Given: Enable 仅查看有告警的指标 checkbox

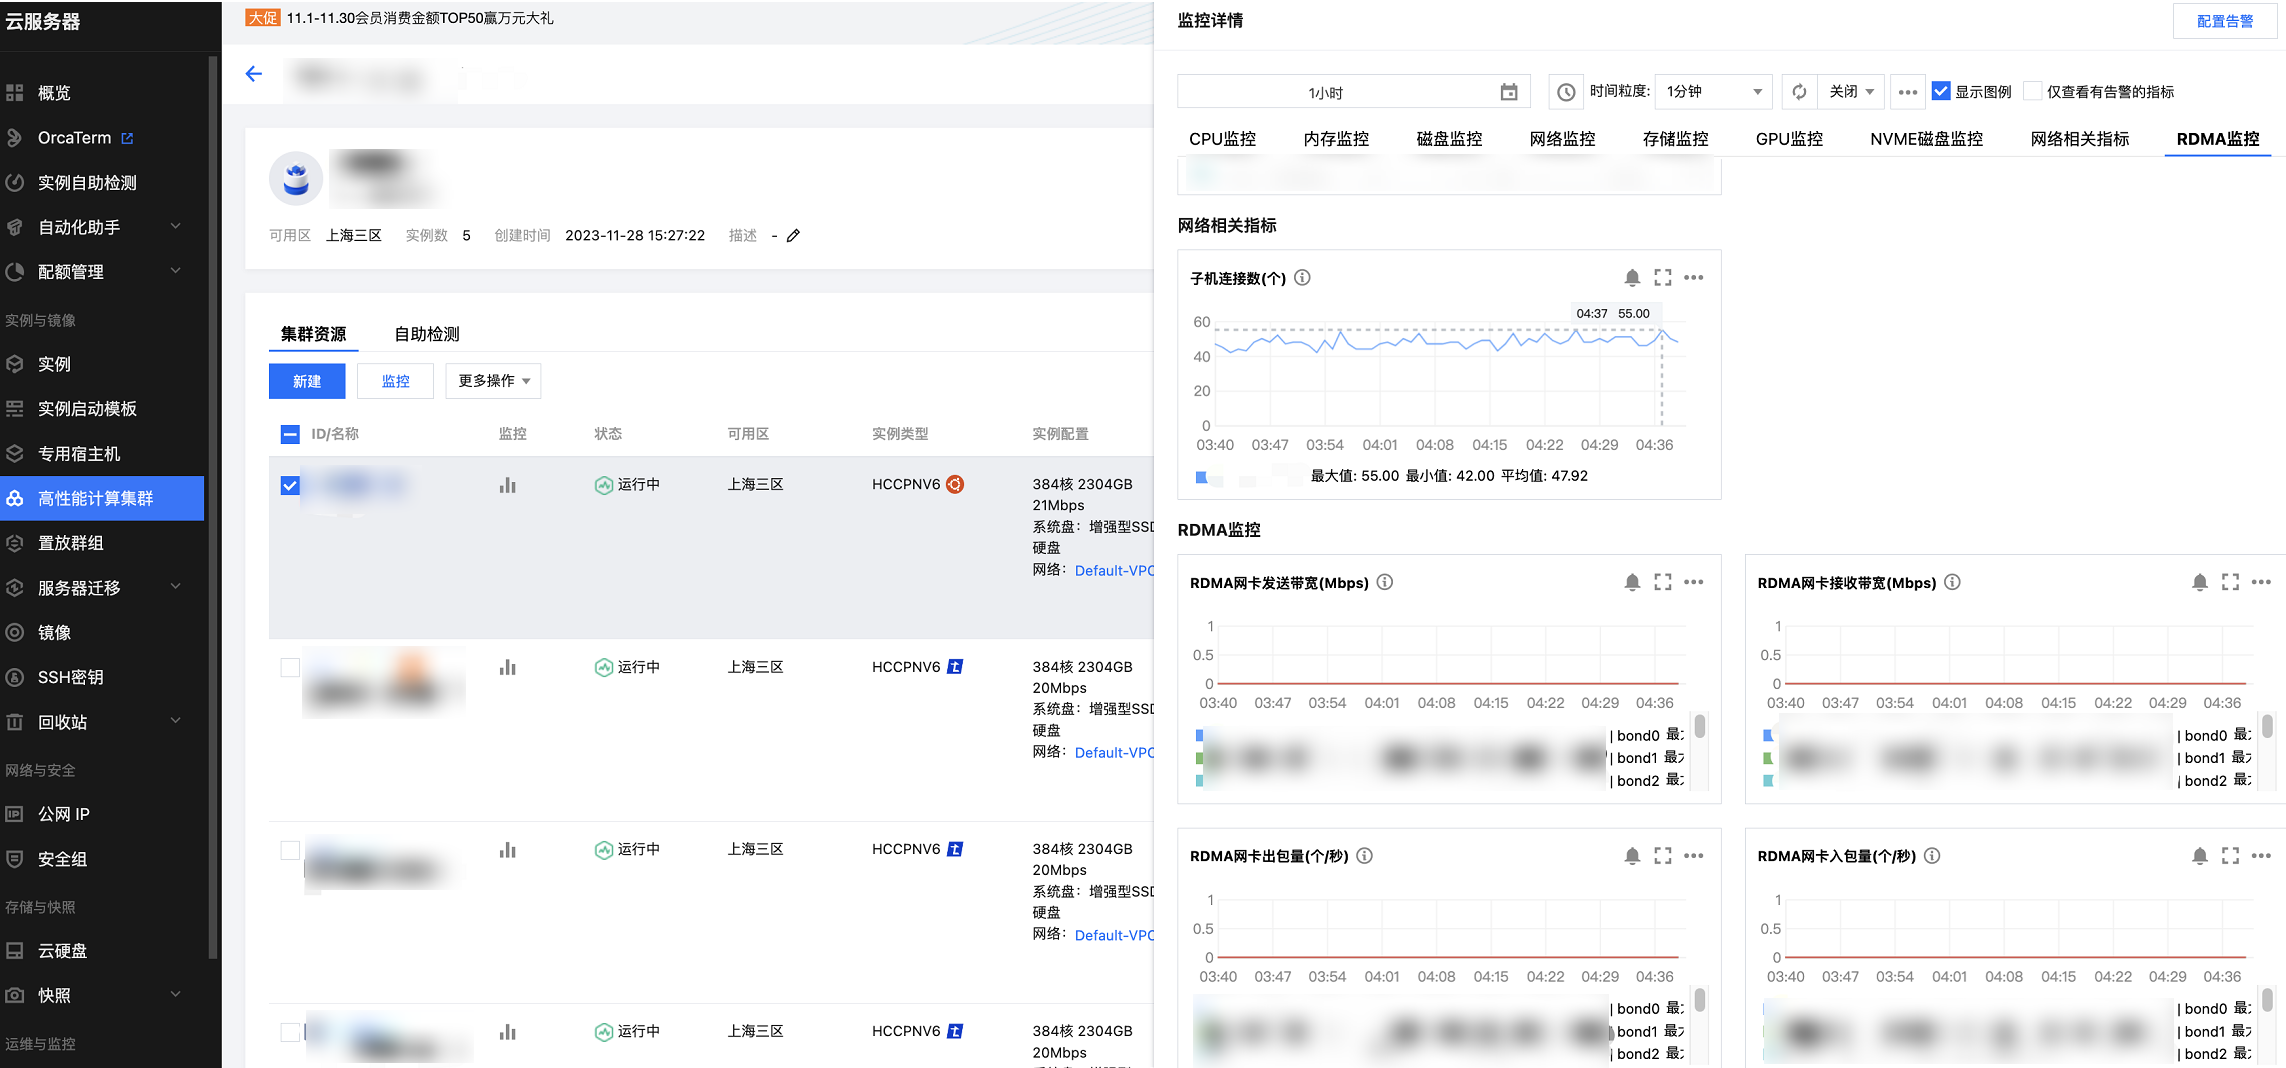Looking at the screenshot, I should 2032,92.
